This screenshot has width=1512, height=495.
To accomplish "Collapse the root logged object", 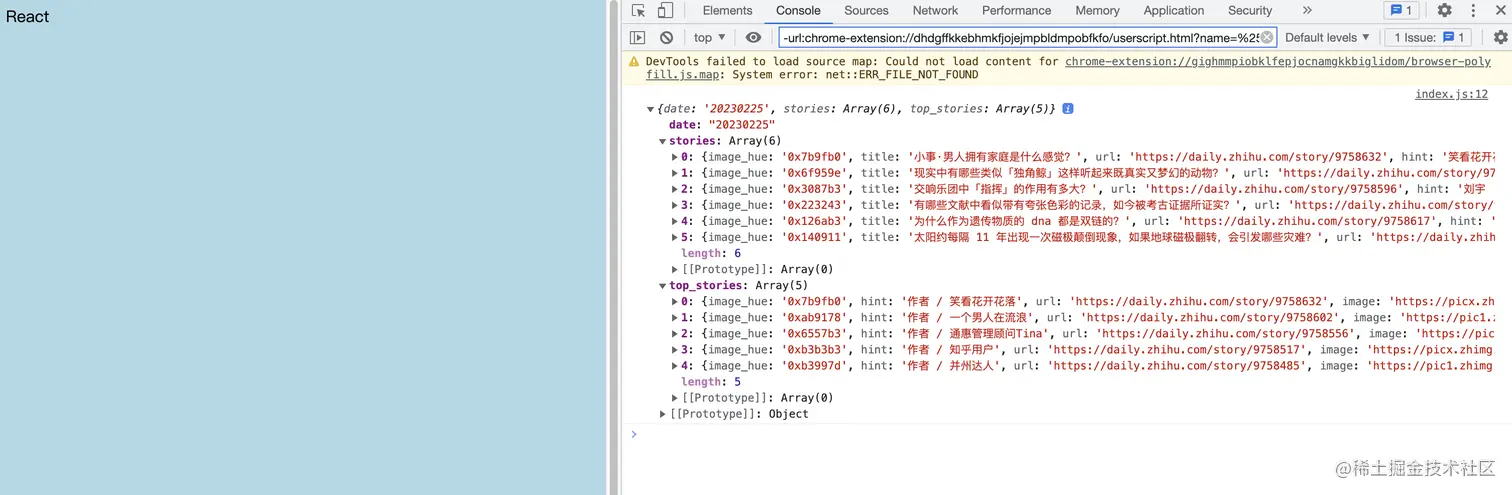I will click(651, 109).
